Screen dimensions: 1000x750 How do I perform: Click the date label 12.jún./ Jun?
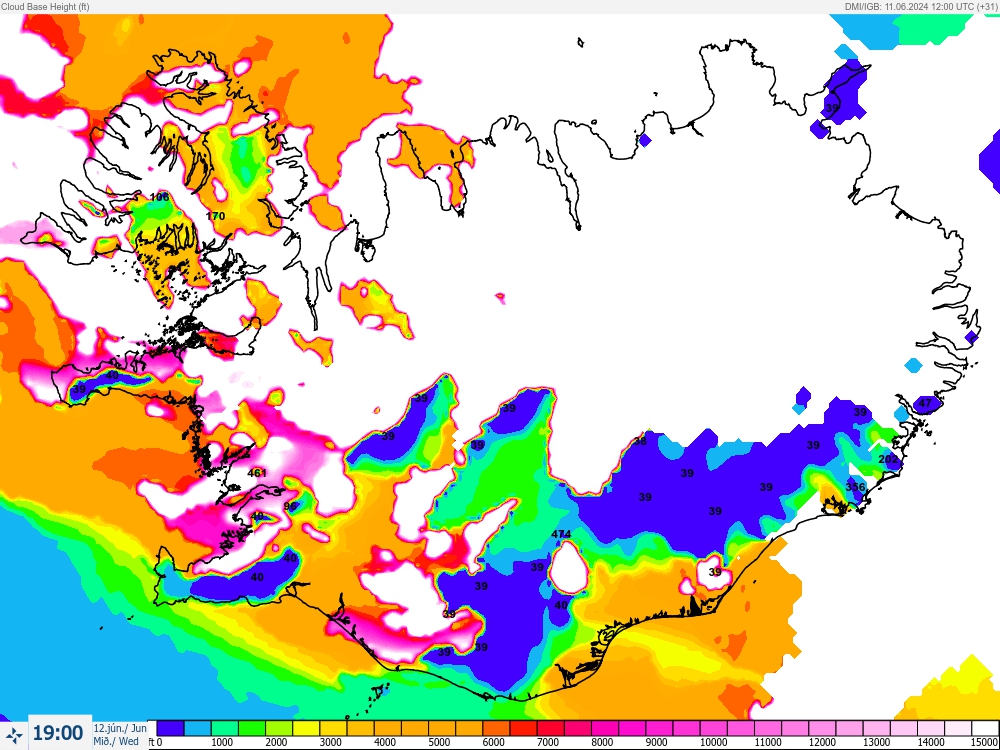(x=120, y=728)
